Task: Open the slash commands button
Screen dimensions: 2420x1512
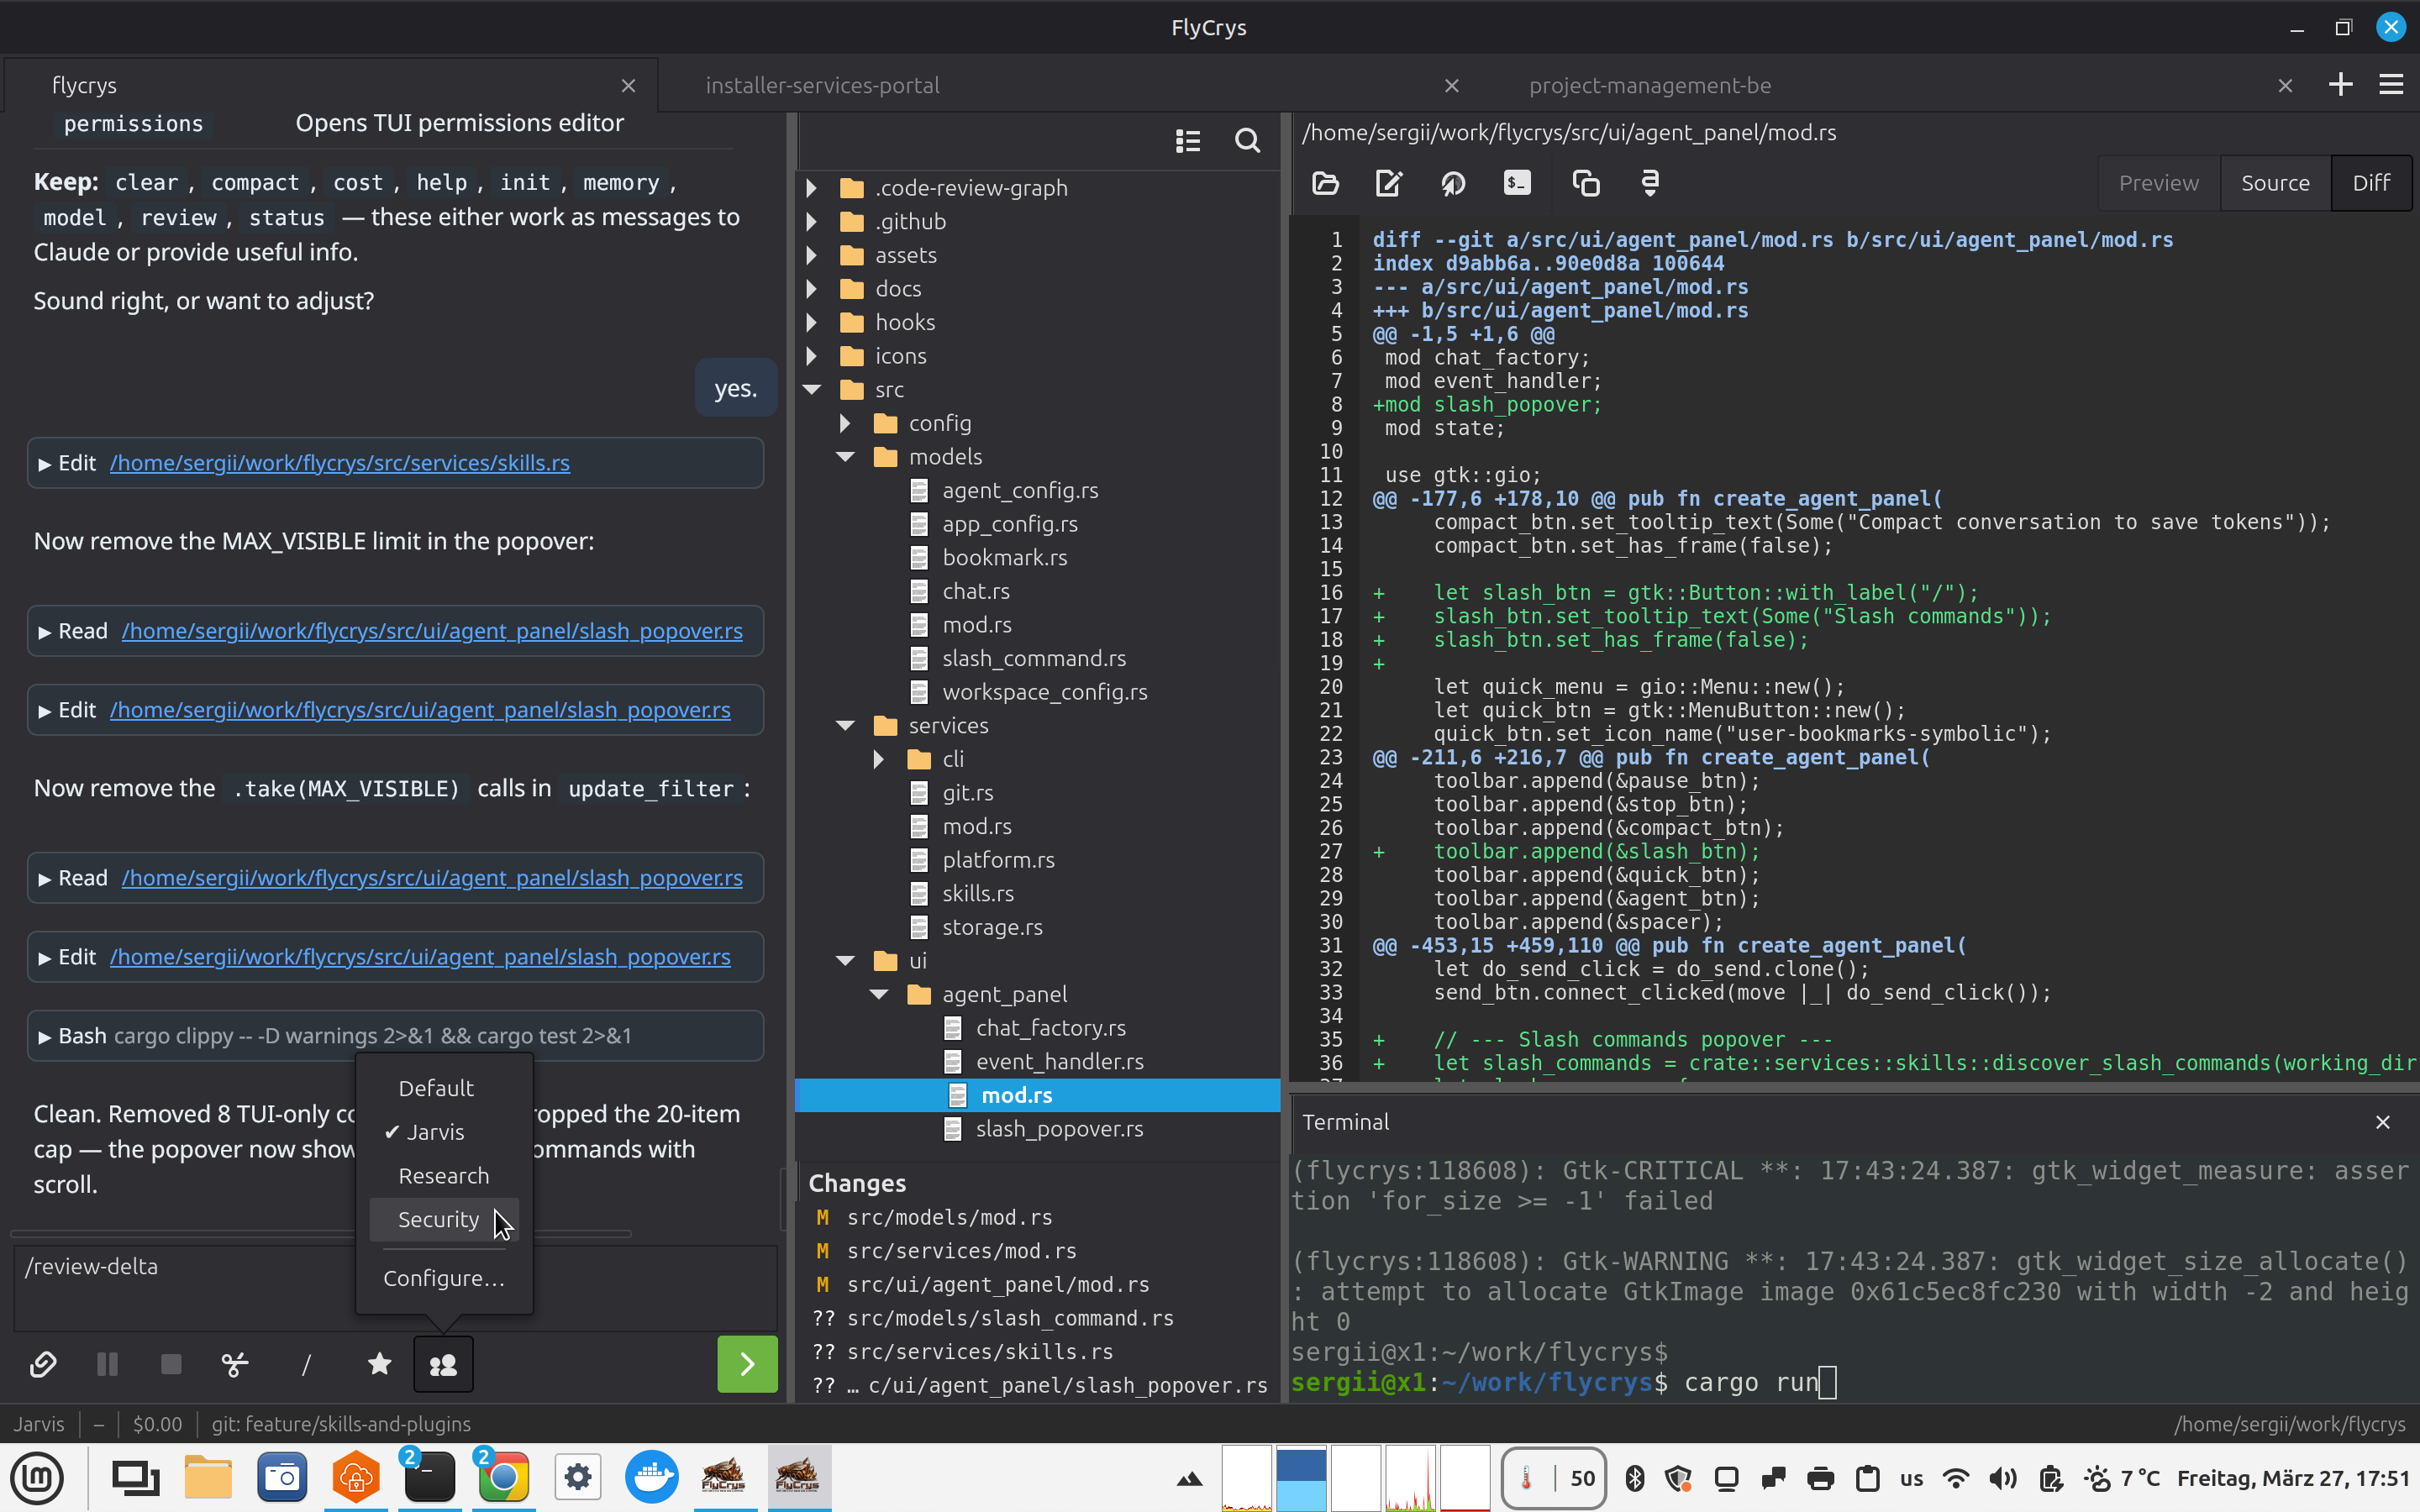Action: tap(306, 1364)
